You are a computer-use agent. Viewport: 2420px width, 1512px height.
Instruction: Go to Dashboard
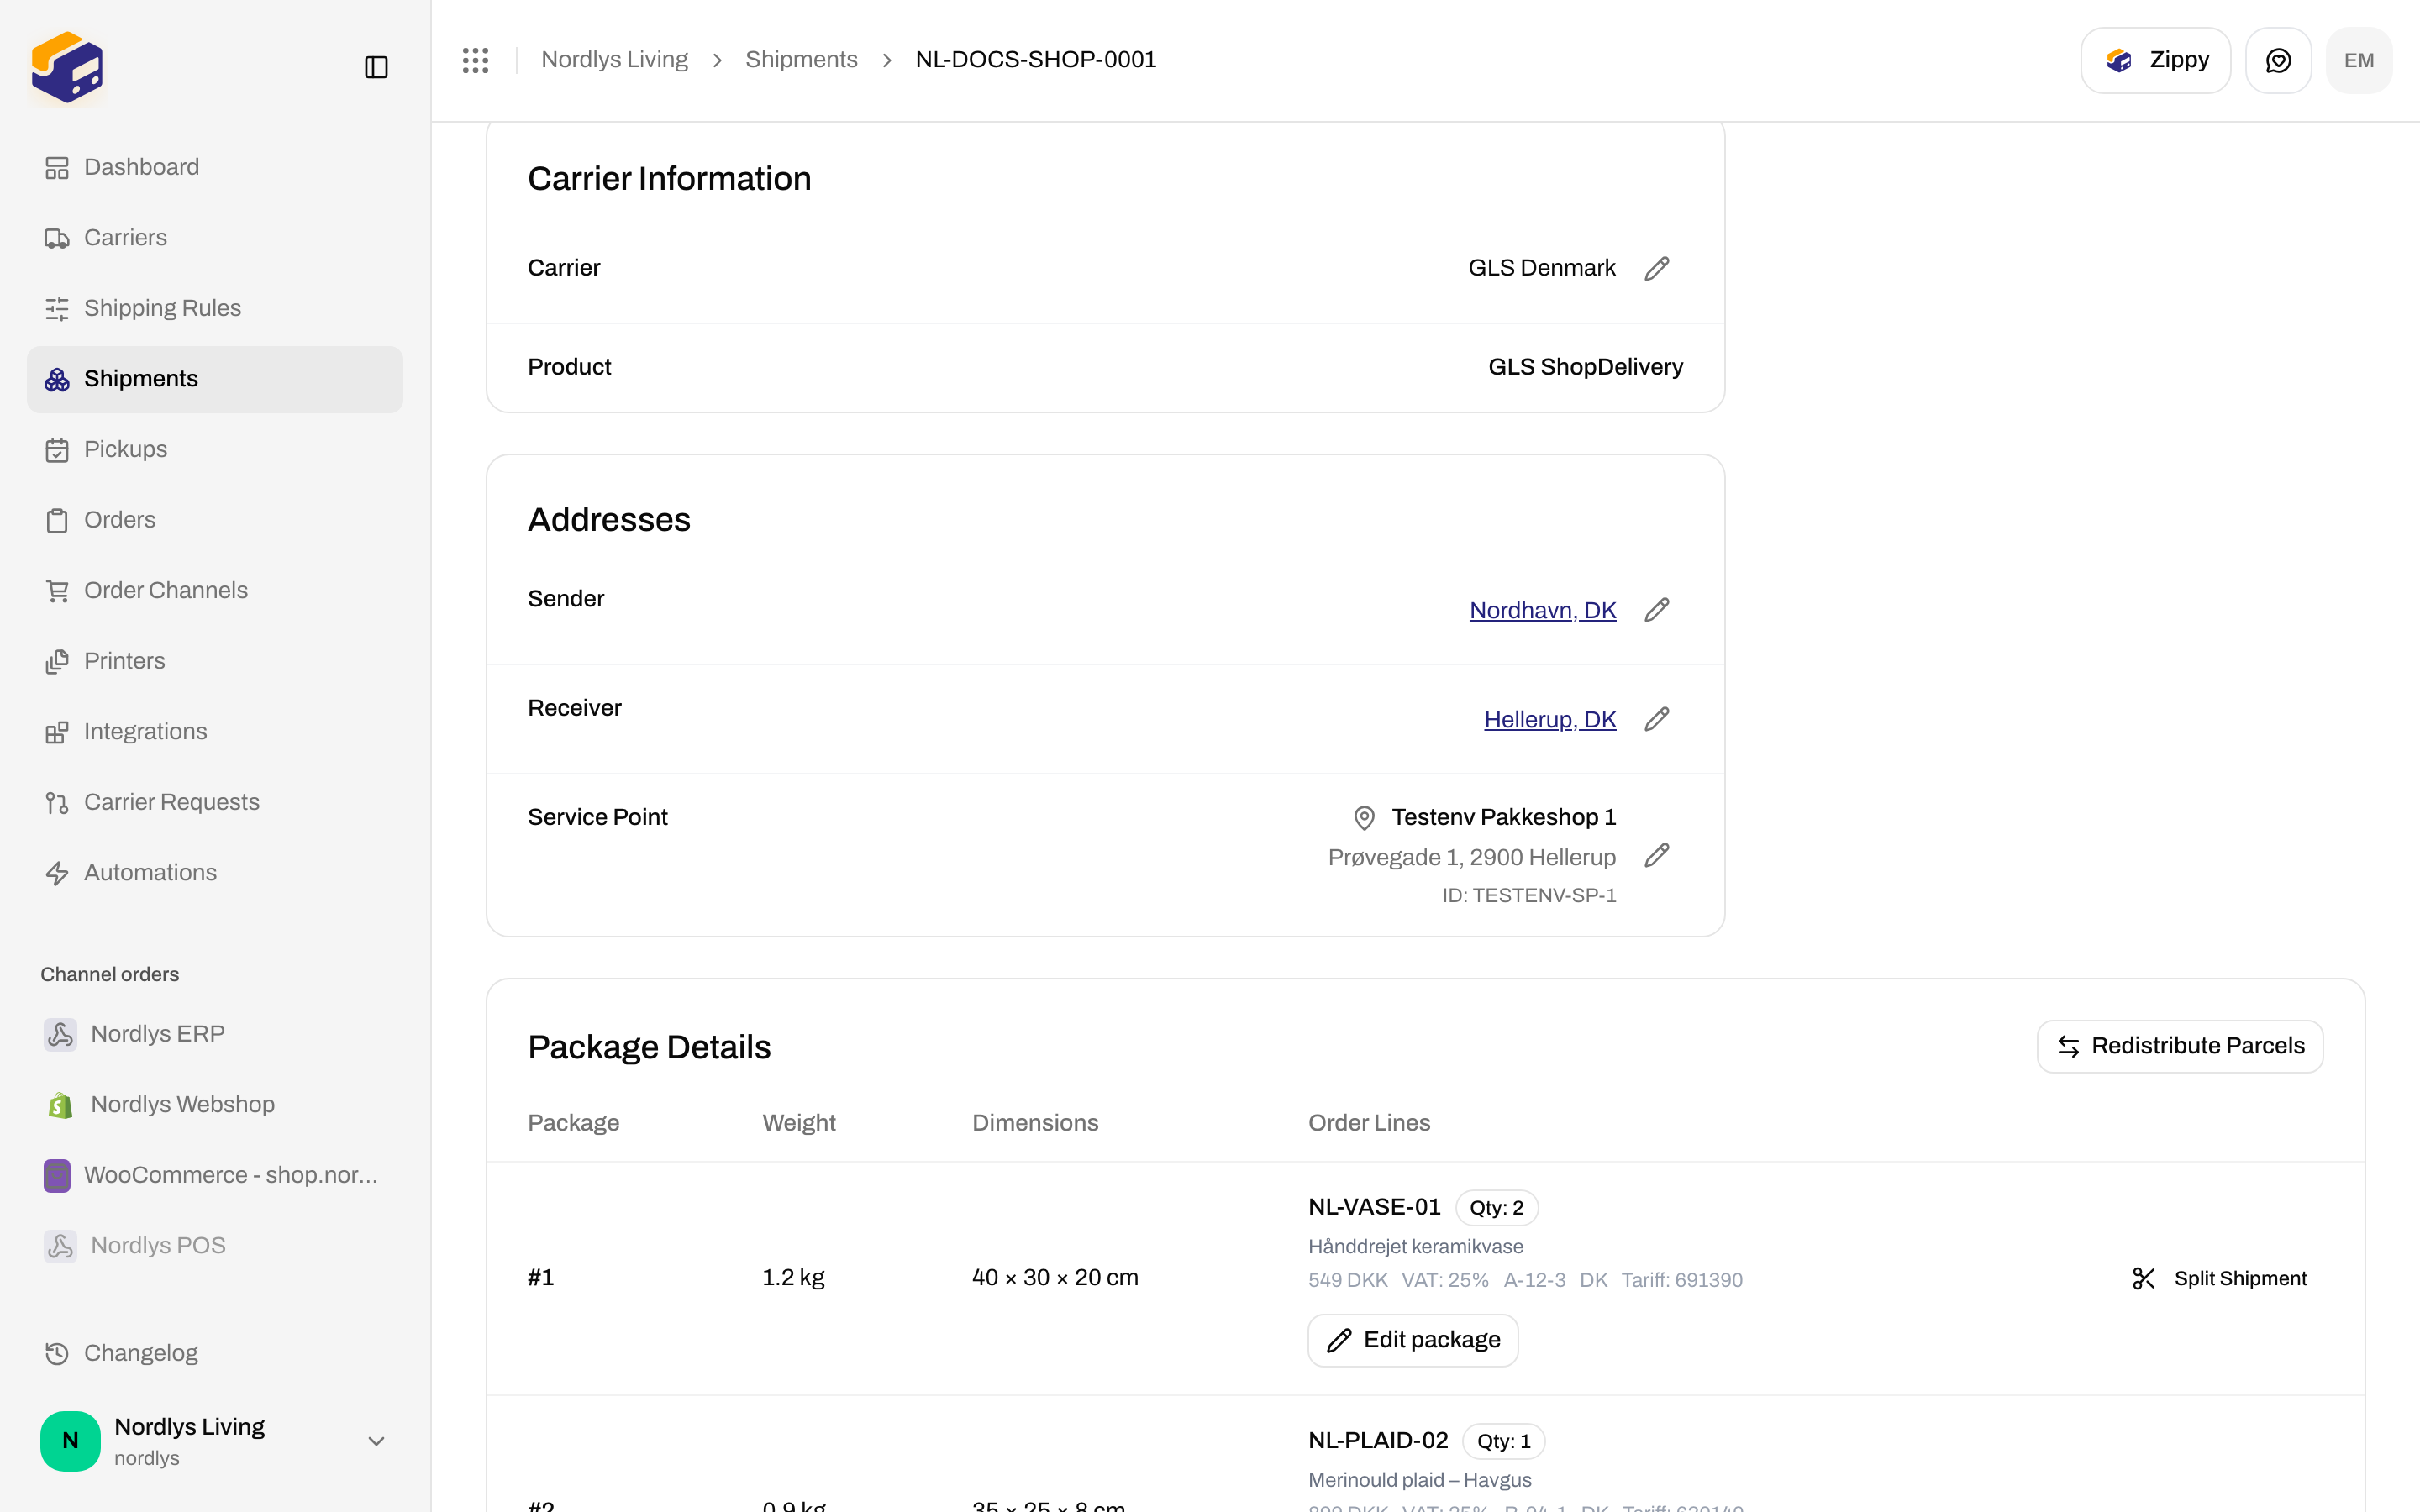click(x=215, y=167)
